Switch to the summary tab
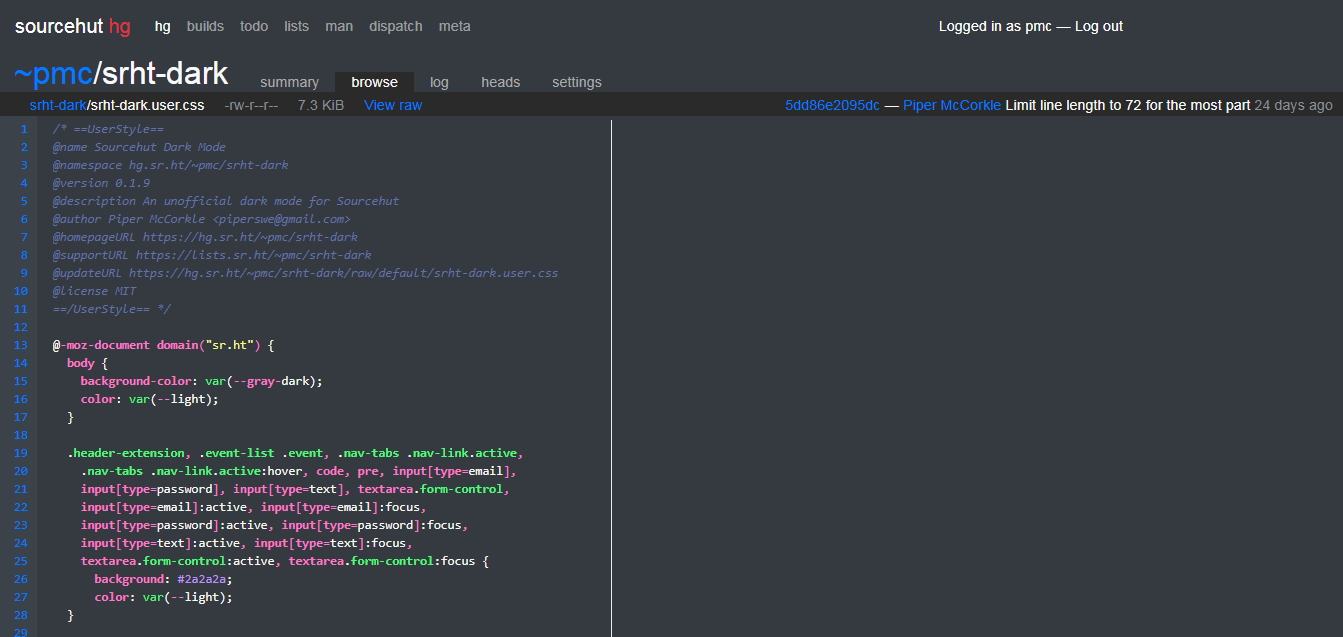 click(x=289, y=82)
